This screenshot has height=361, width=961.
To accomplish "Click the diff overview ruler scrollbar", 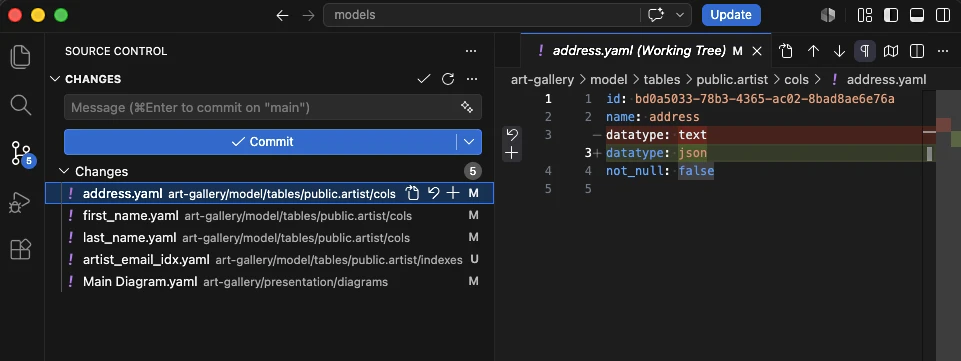I will 948,225.
